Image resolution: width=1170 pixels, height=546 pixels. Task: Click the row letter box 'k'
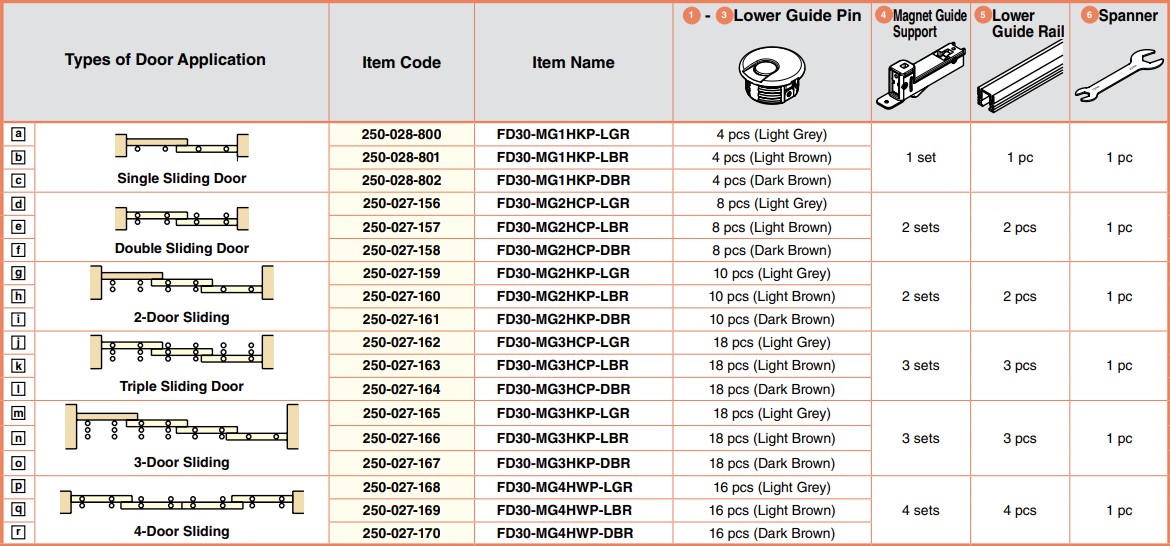coord(19,365)
